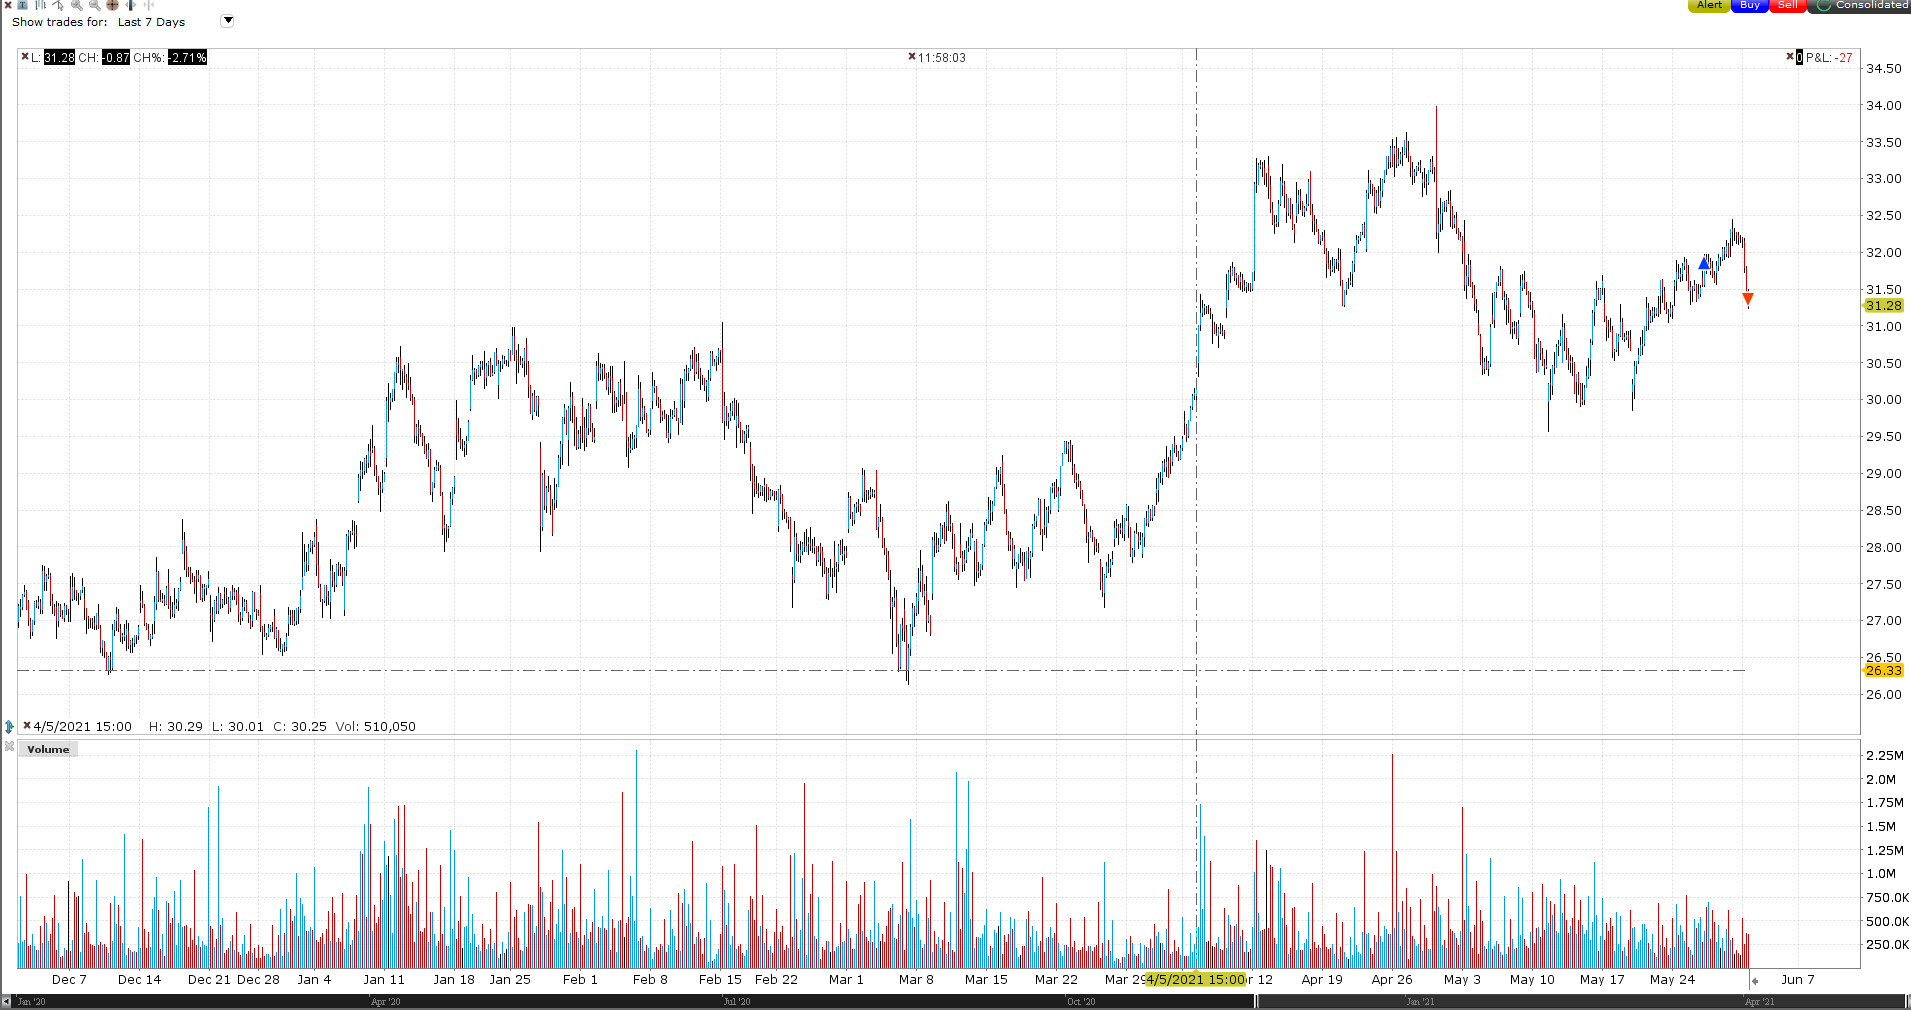Open the Show trades for dropdown
The height and width of the screenshot is (1010, 1911).
227,21
